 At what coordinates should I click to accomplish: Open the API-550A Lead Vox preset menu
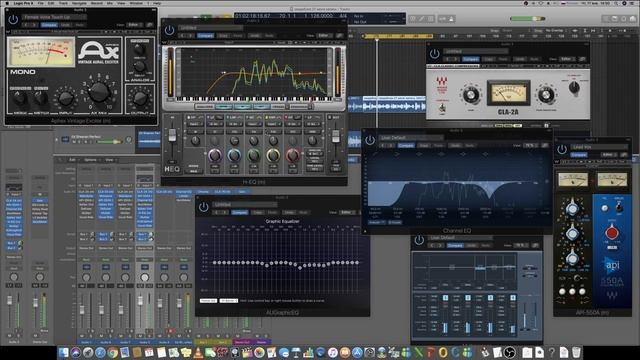coord(599,147)
